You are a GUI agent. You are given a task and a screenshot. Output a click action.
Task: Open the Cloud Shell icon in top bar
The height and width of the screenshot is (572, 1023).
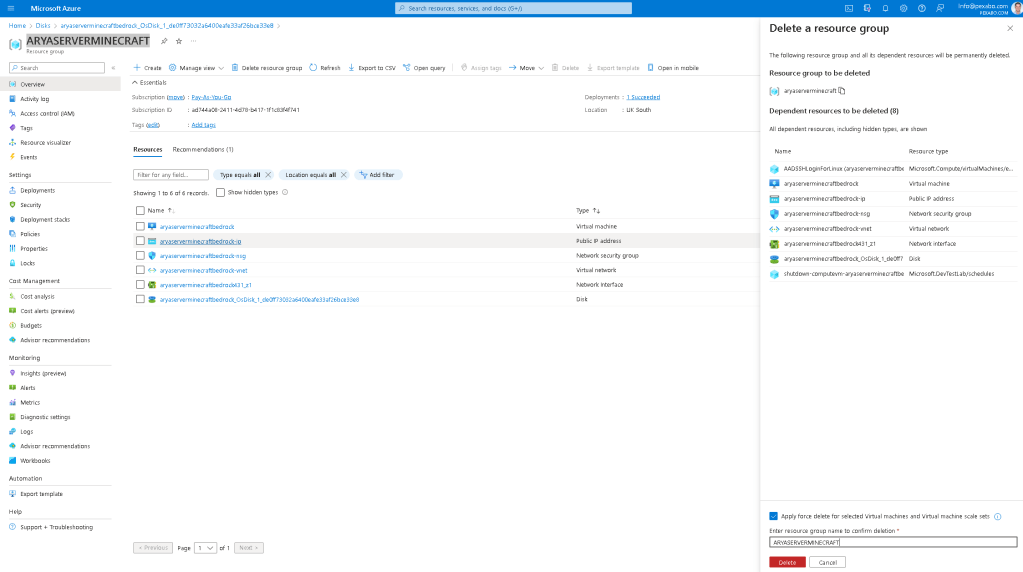(x=849, y=8)
